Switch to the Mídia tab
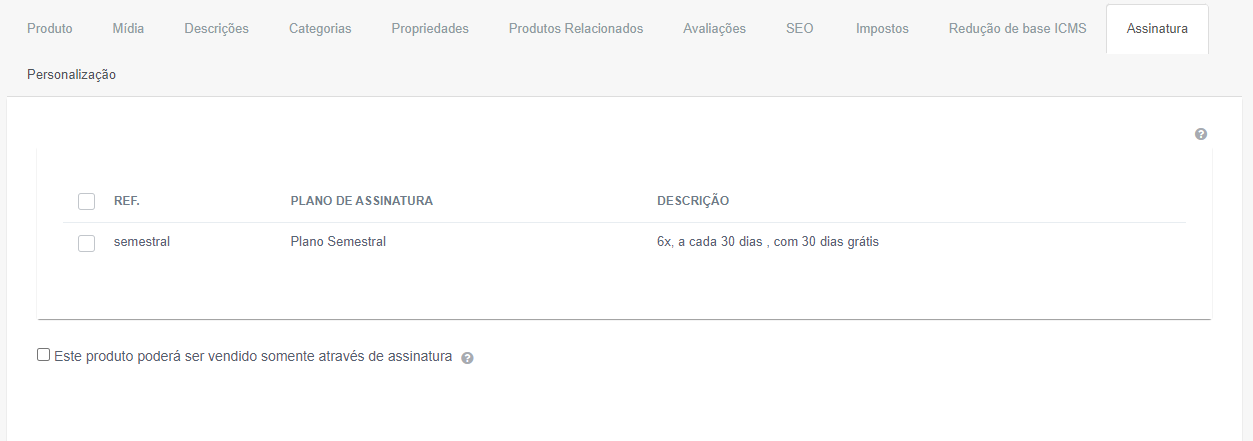 tap(128, 29)
